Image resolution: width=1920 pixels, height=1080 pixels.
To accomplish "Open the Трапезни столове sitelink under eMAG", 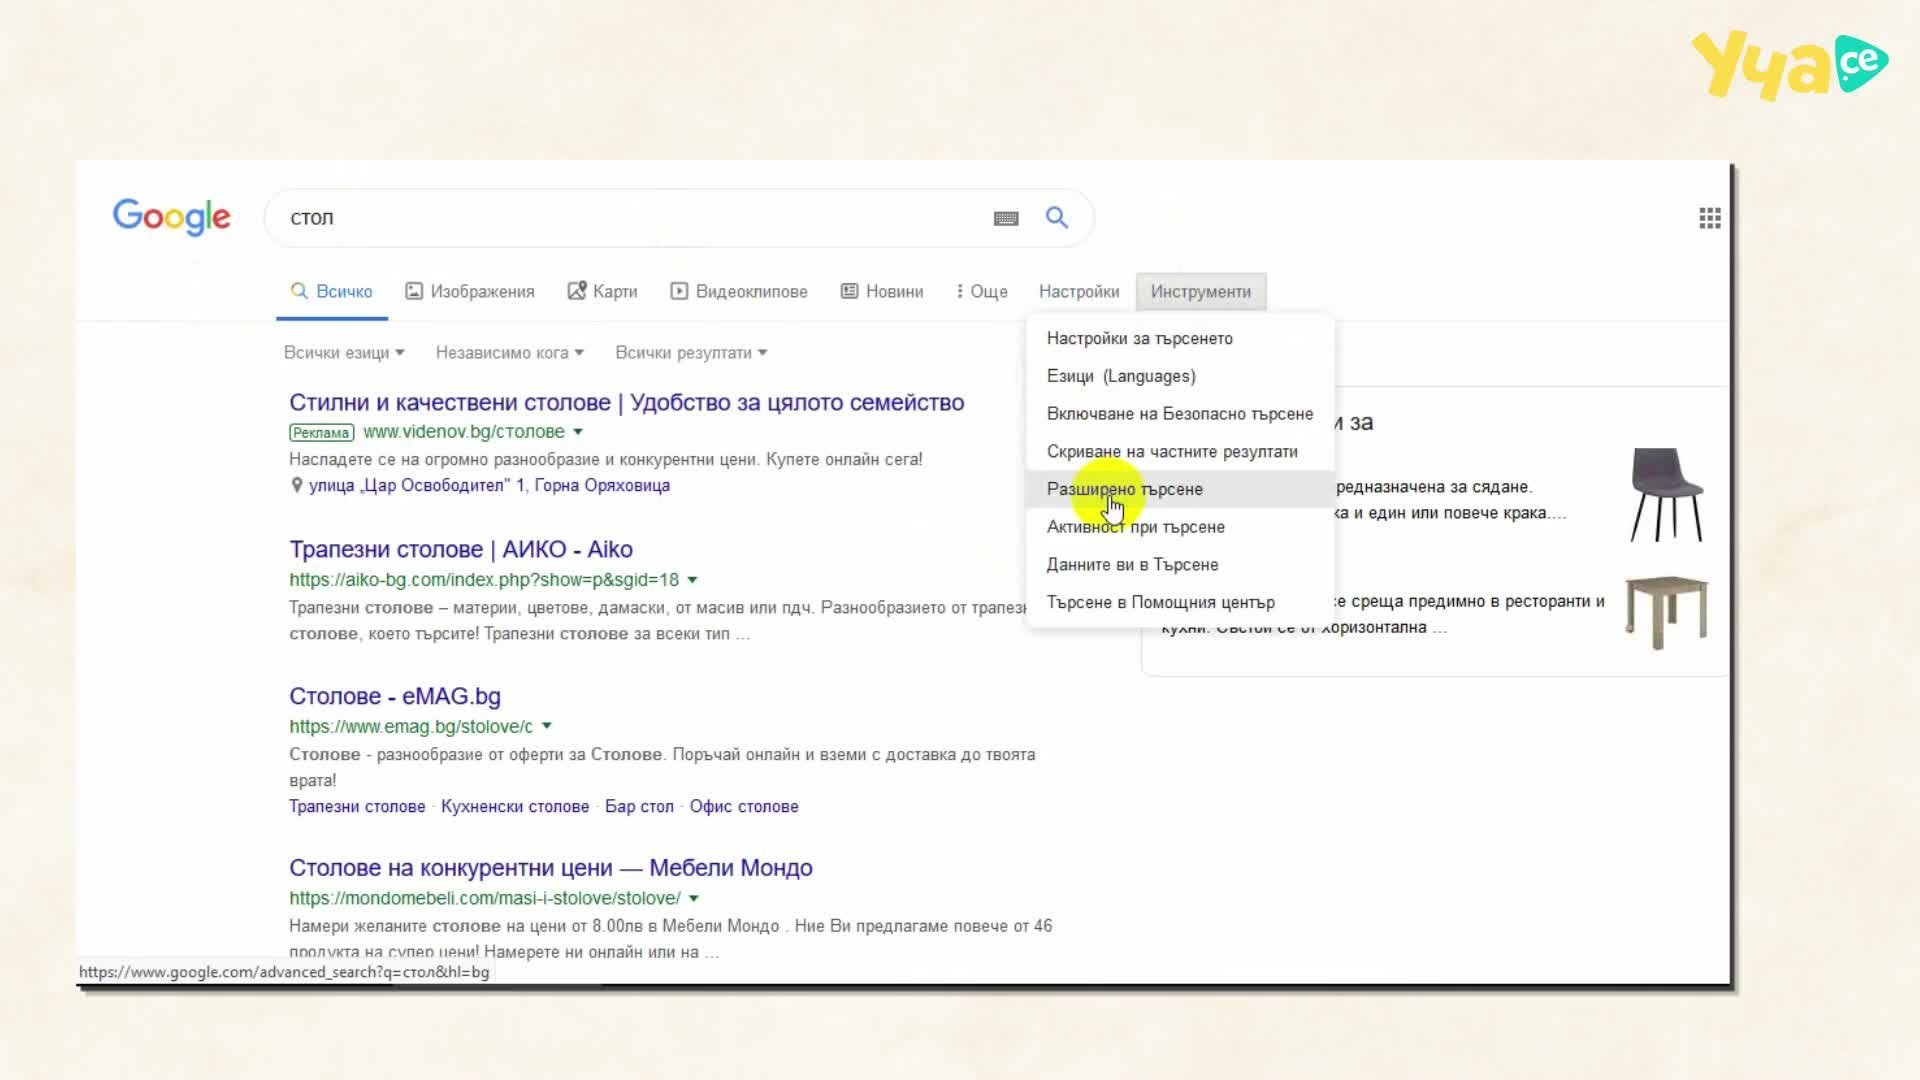I will coord(357,807).
